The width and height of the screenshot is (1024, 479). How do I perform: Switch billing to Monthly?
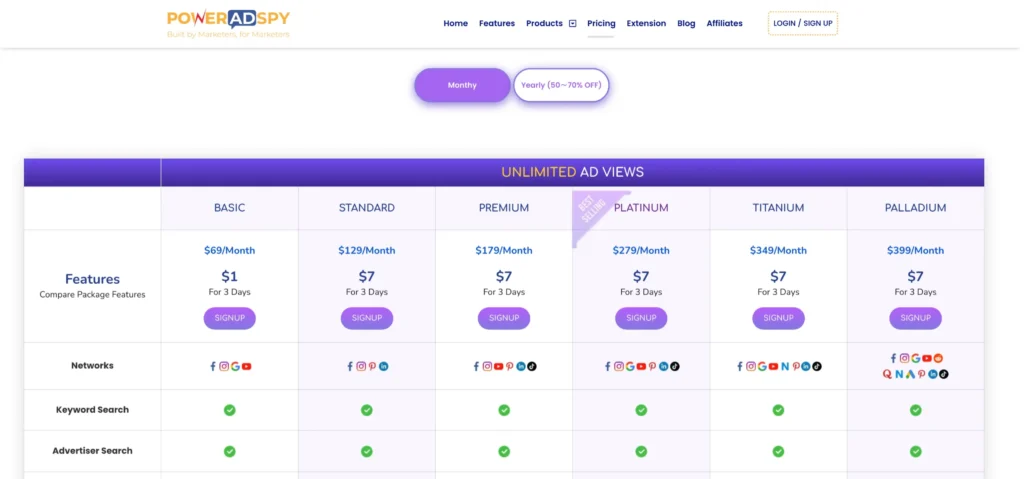tap(462, 85)
